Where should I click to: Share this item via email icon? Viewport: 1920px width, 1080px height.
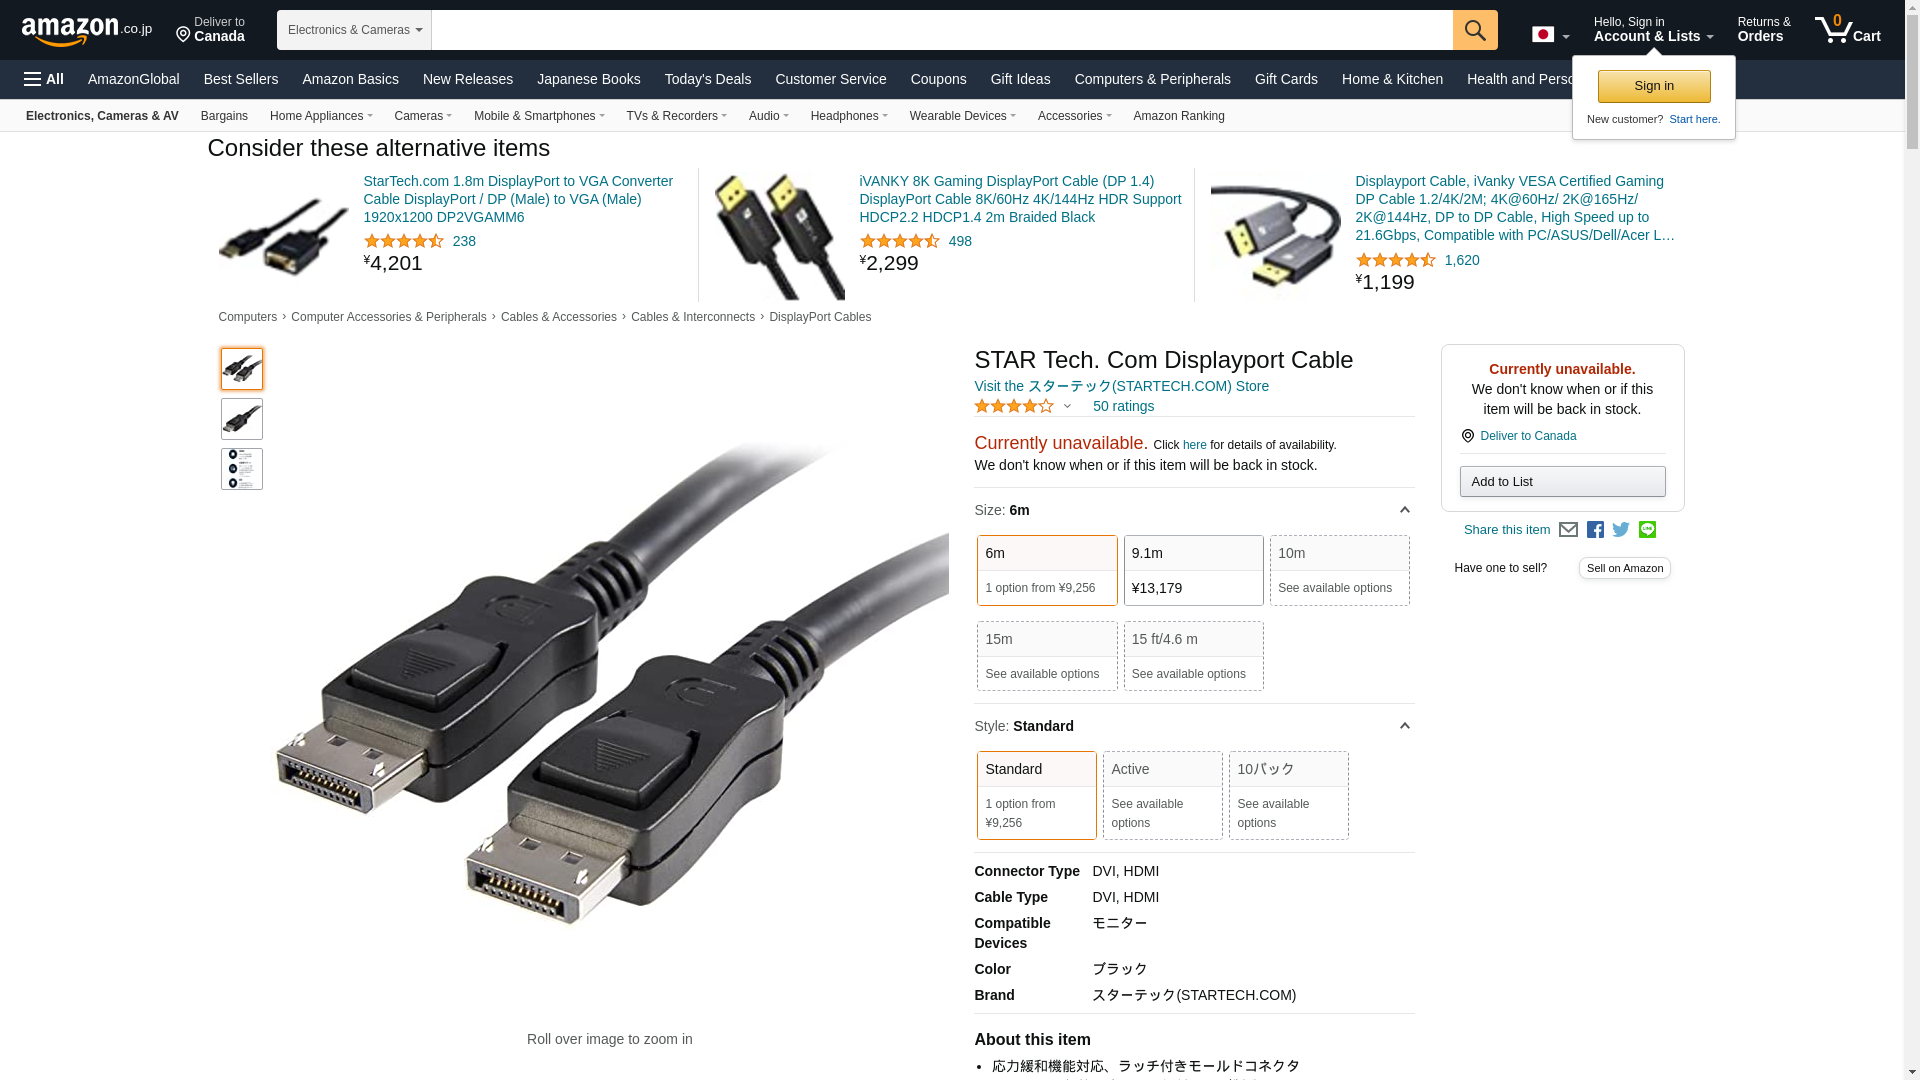1568,530
